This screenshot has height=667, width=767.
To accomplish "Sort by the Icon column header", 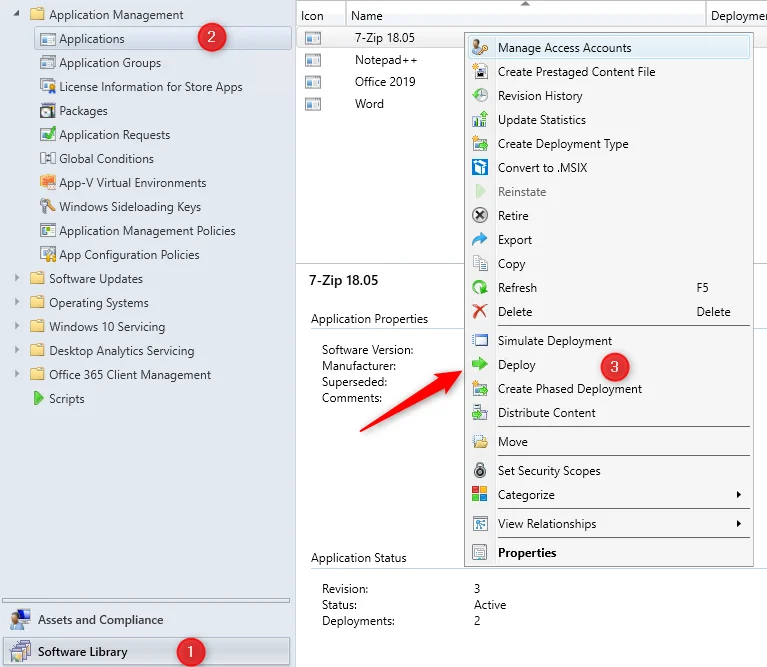I will point(321,16).
